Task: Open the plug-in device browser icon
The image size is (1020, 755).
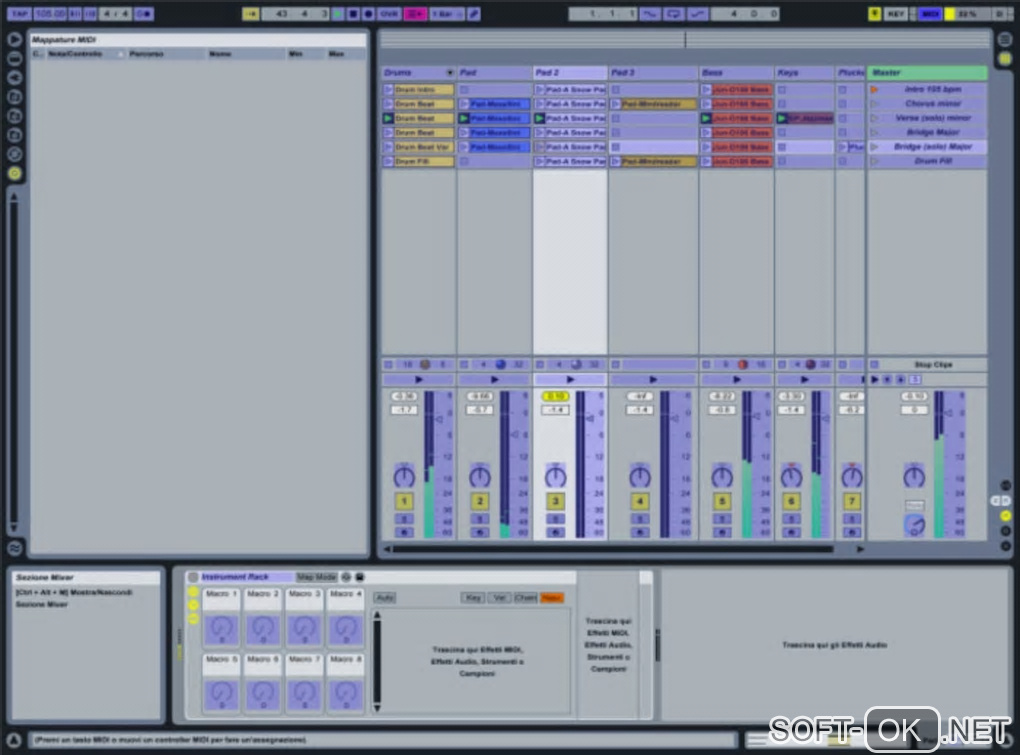Action: 14,77
